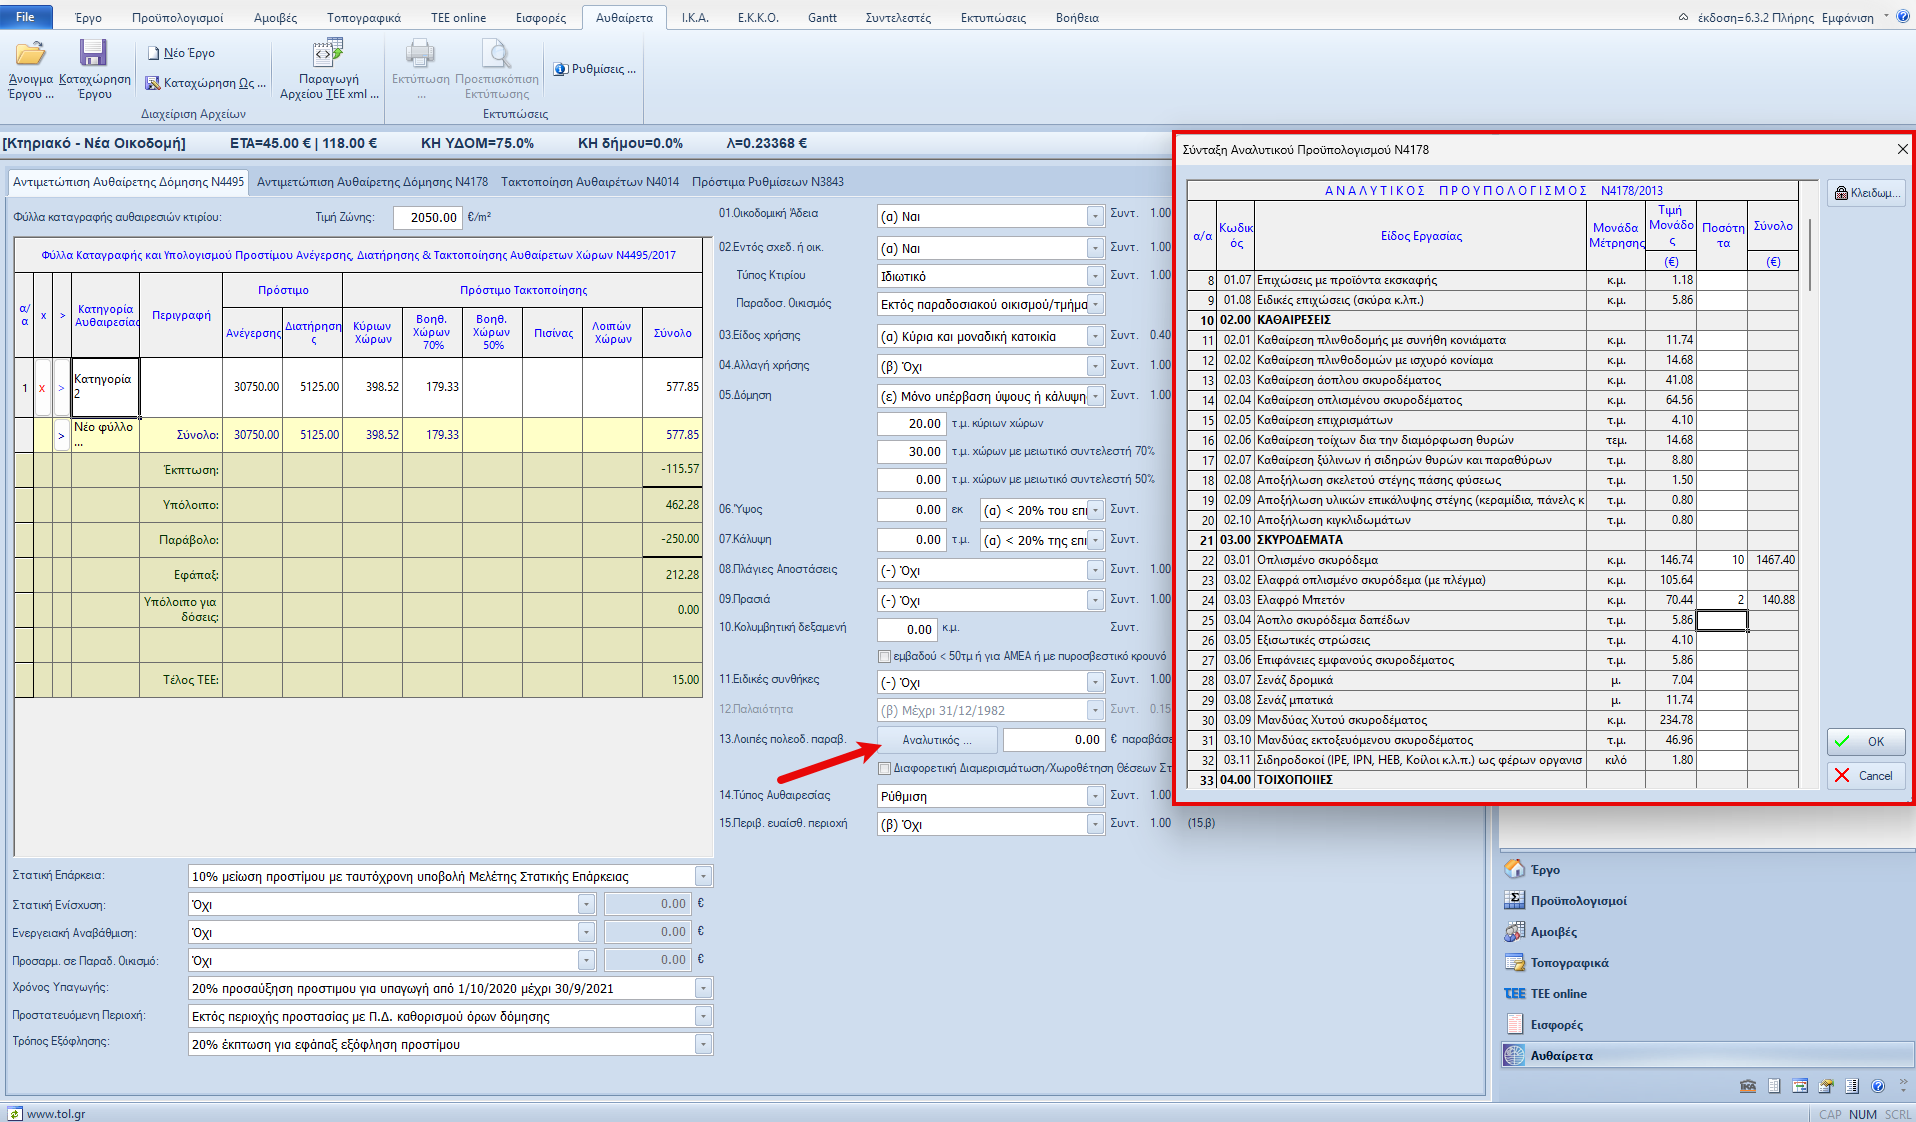Image resolution: width=1916 pixels, height=1122 pixels.
Task: Open Προϋπολογισμοί from the side navigation
Action: (1578, 901)
